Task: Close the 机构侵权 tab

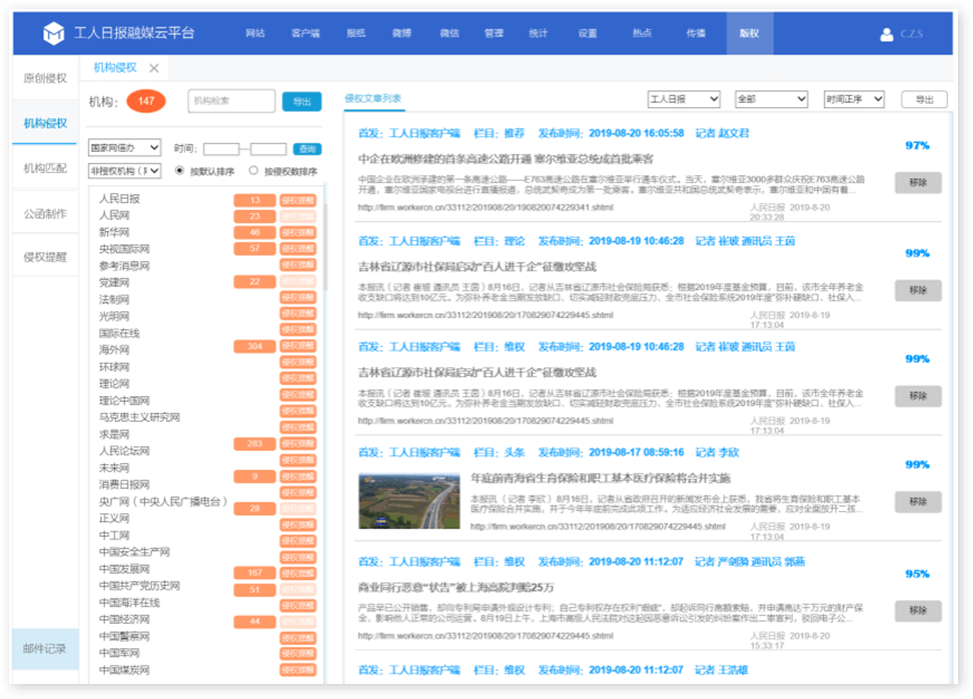Action: pos(154,68)
